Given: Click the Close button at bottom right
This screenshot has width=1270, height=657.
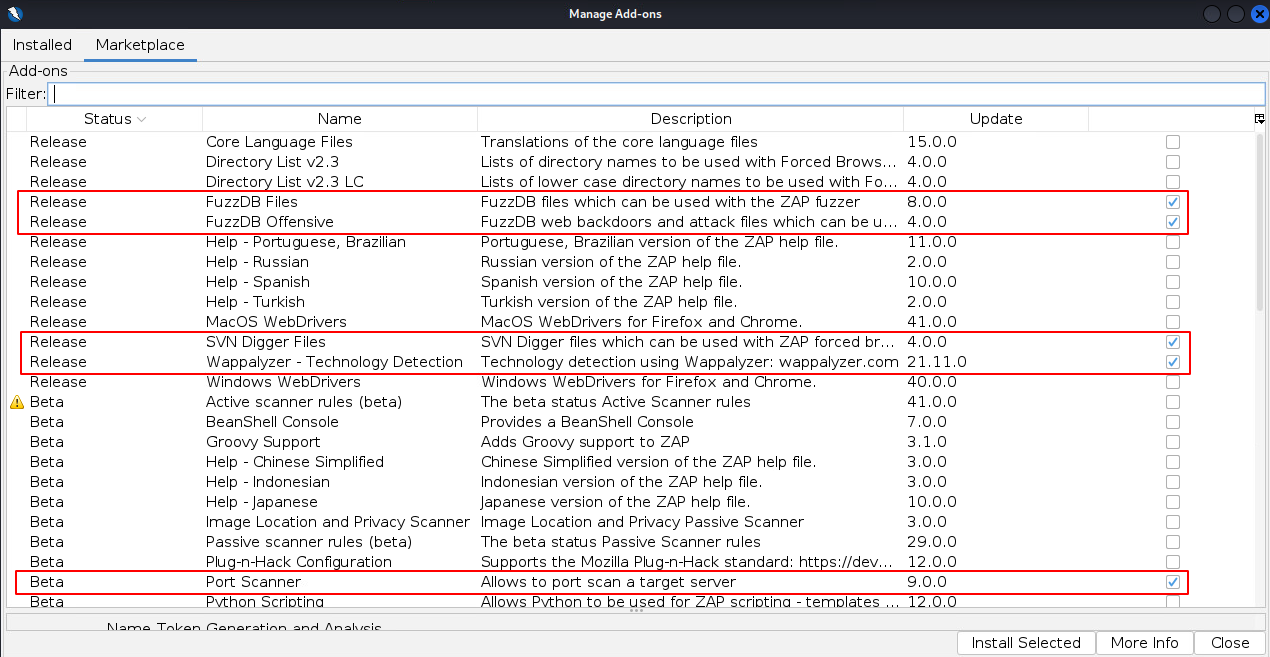Looking at the screenshot, I should pos(1229,643).
